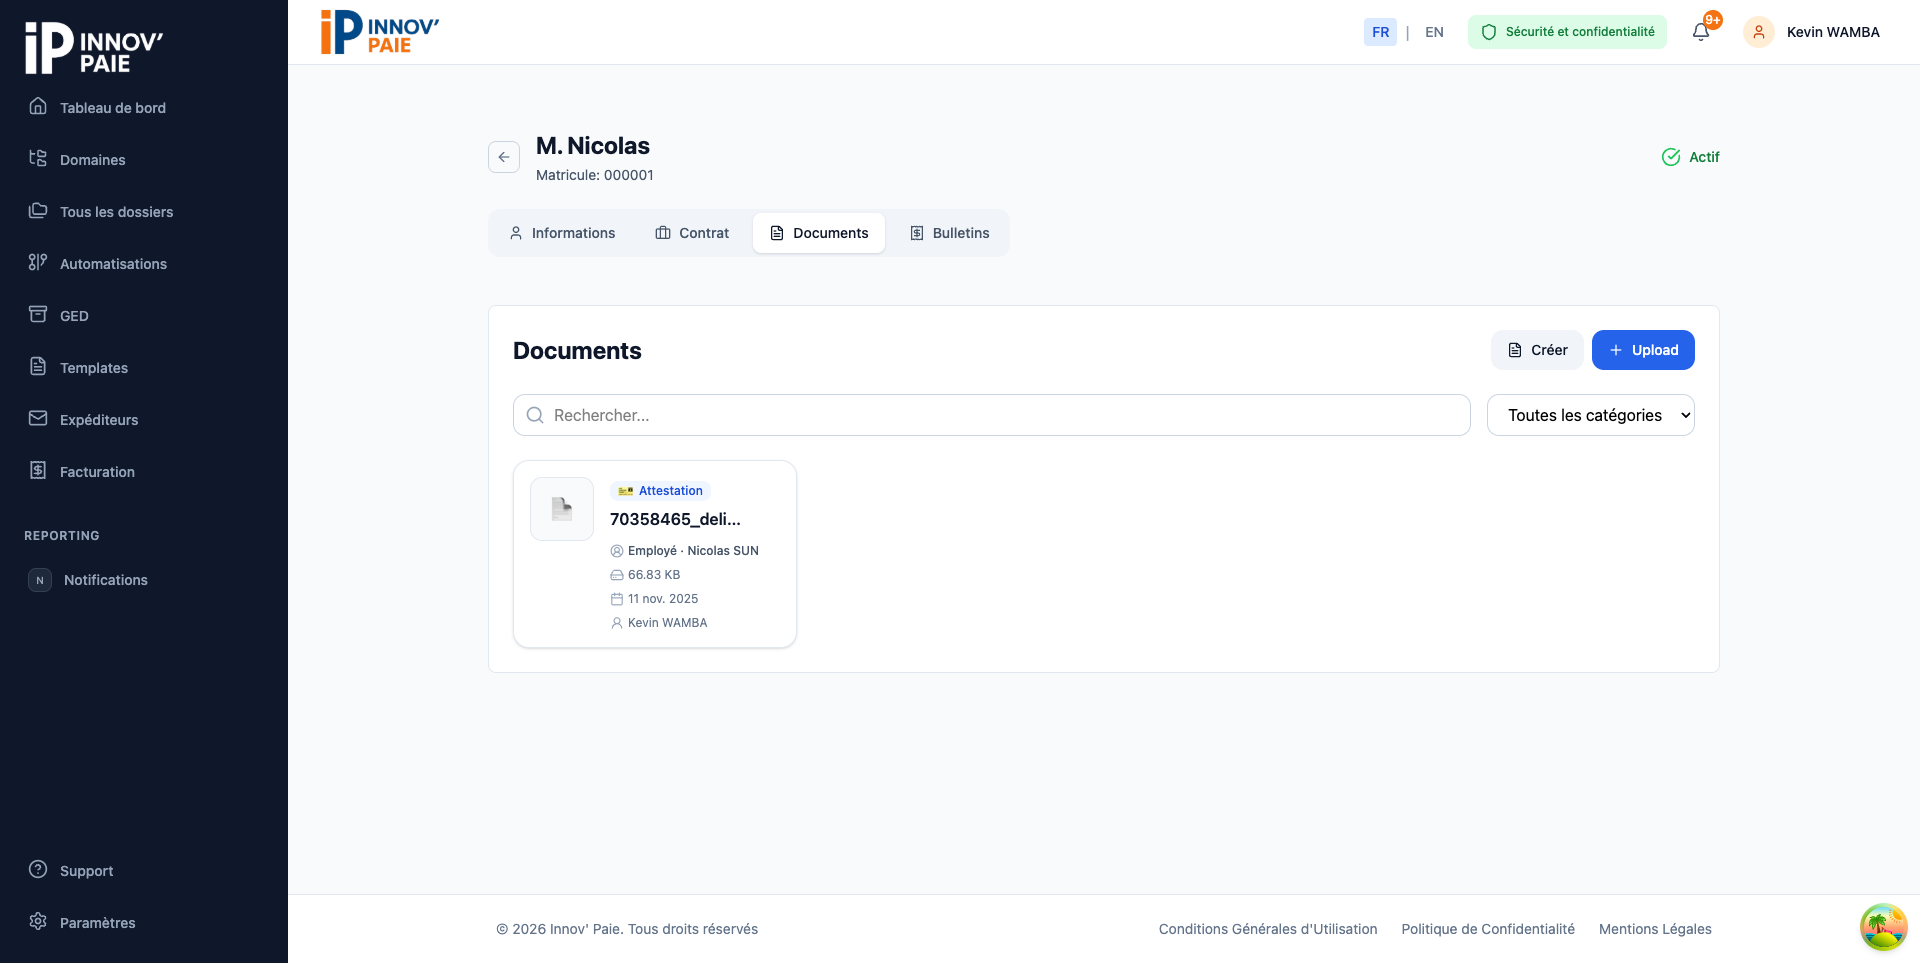Click the GED archive icon in the sidebar
1920x963 pixels.
point(38,314)
